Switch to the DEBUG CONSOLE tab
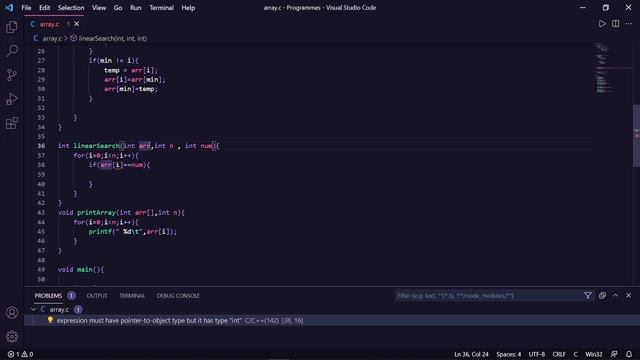This screenshot has width=640, height=360. pyautogui.click(x=178, y=296)
